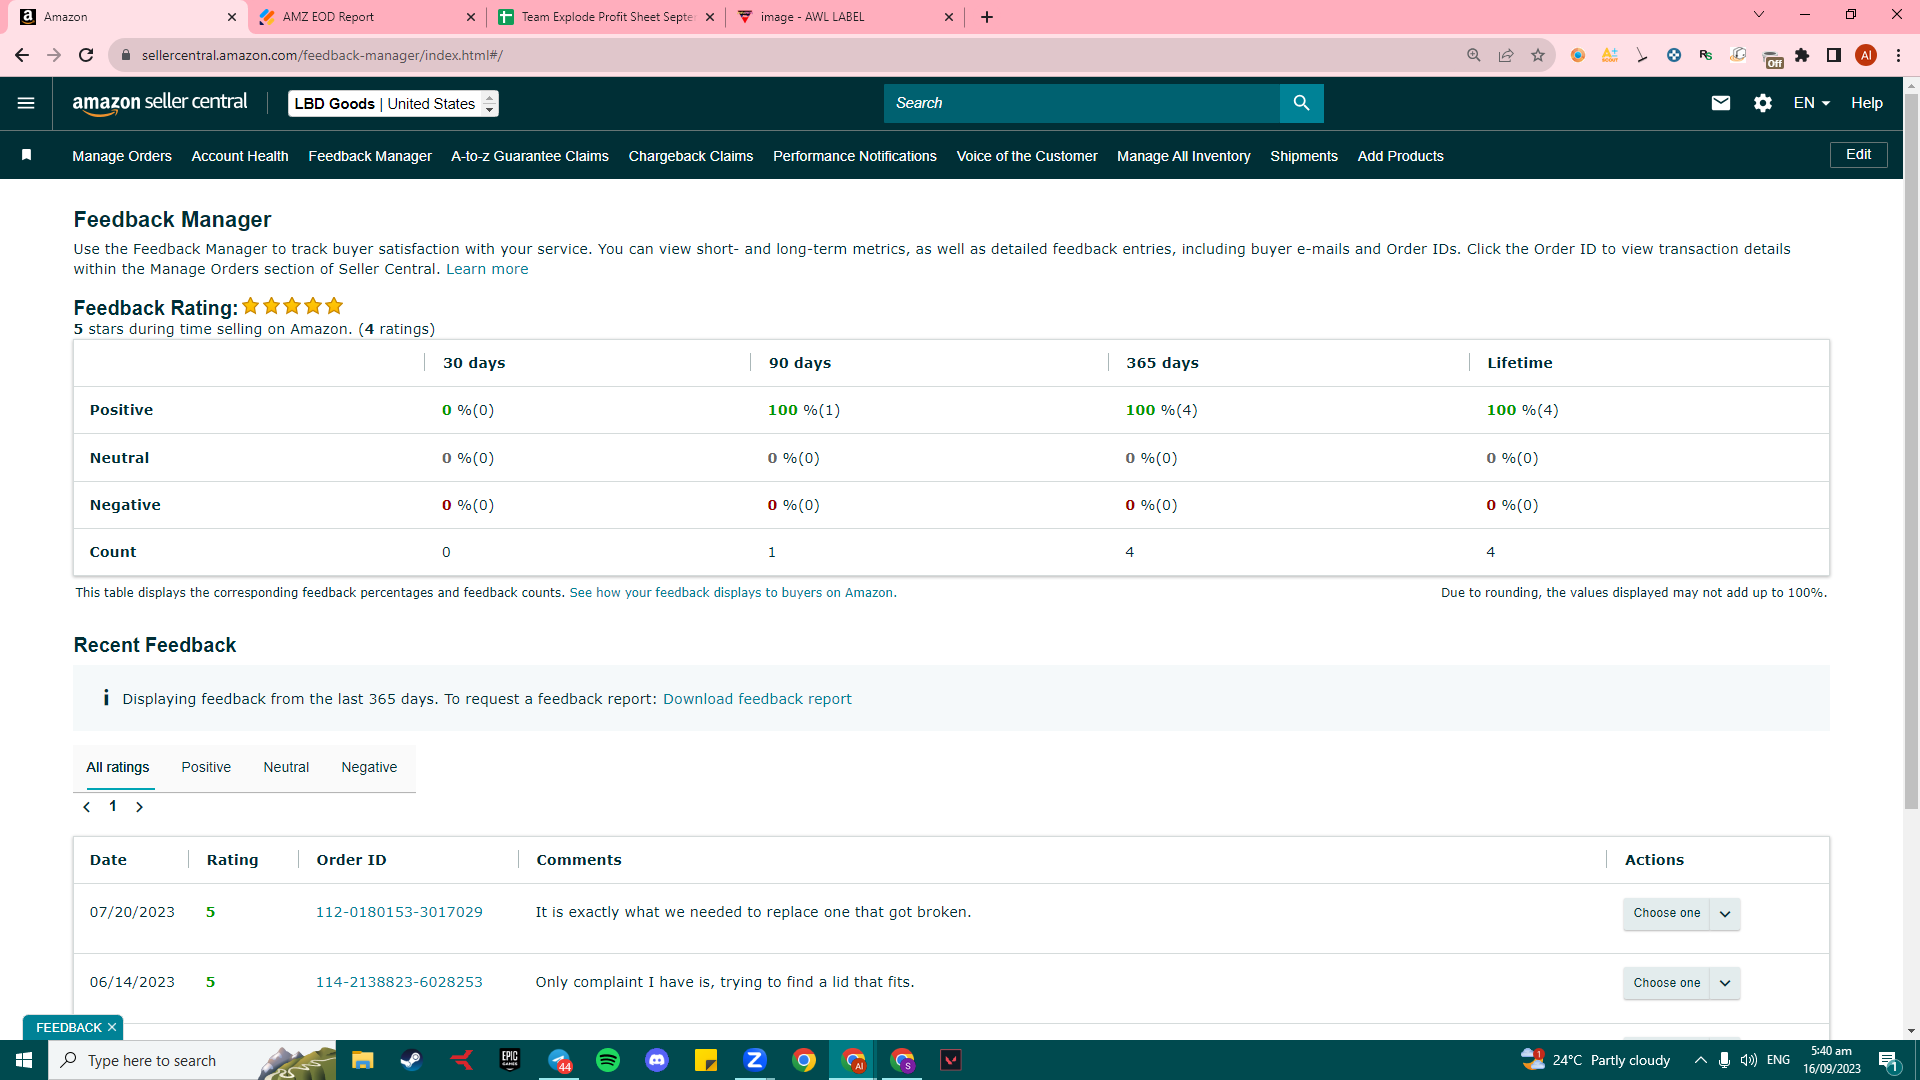Screen dimensions: 1920x1080
Task: Select the All ratings tab
Action: [x=118, y=767]
